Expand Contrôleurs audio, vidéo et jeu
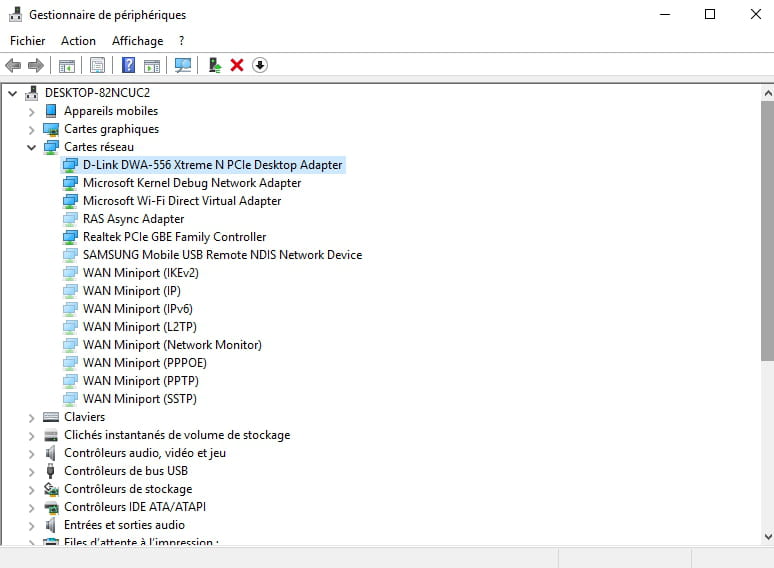774x568 pixels. click(x=32, y=454)
